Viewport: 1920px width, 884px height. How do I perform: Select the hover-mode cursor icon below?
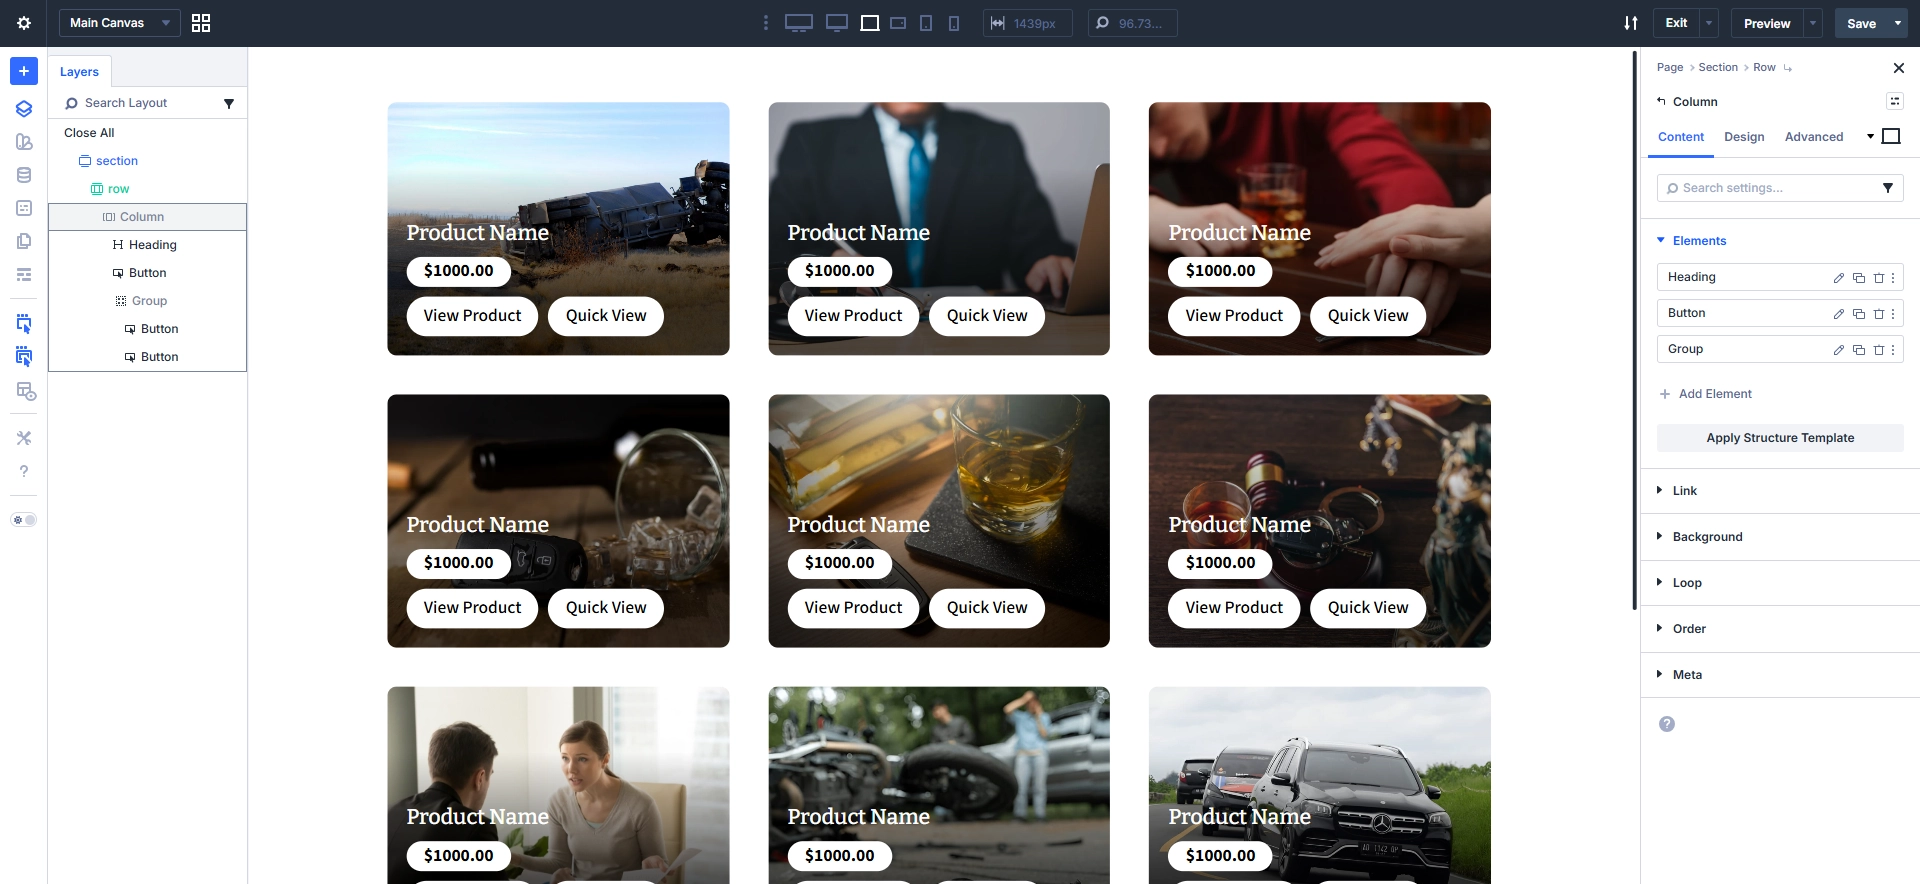tap(24, 356)
